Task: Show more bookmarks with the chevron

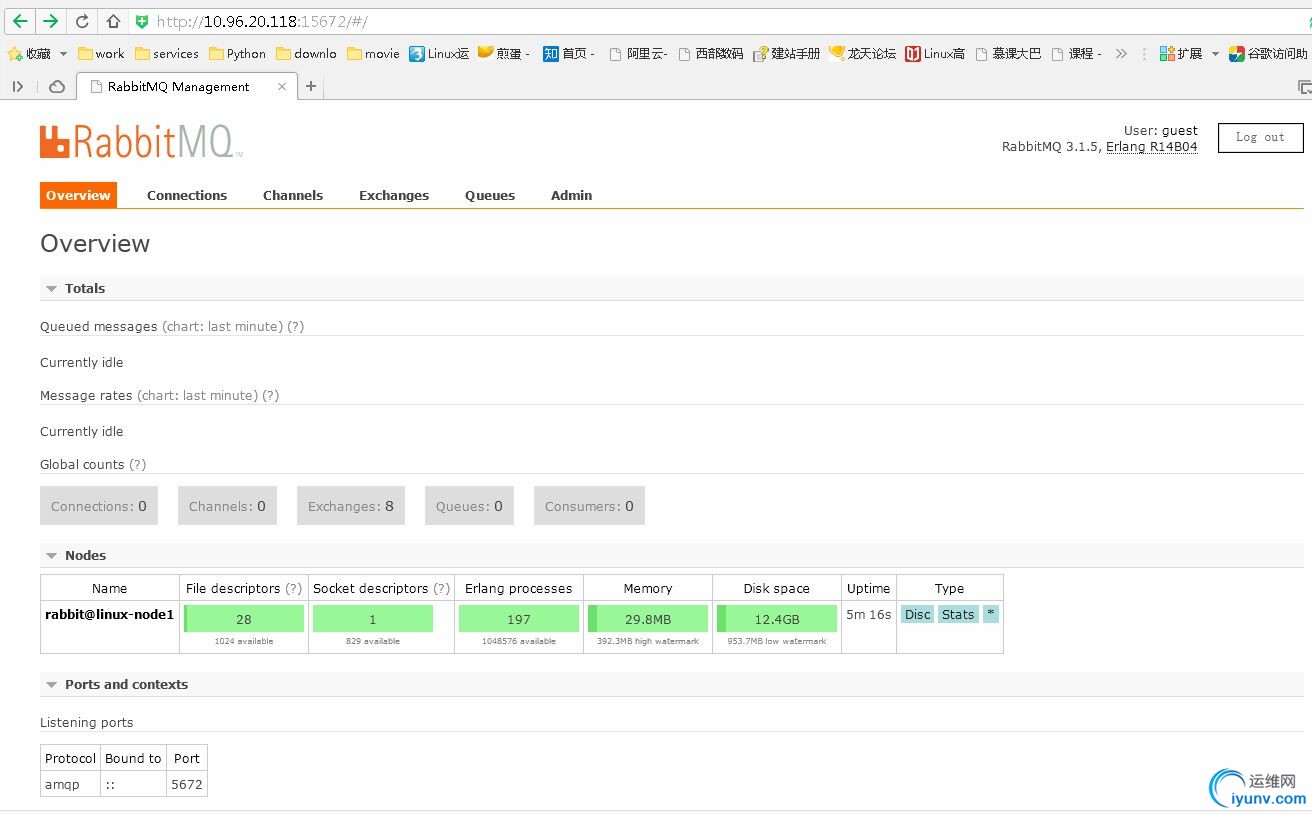Action: click(x=1121, y=54)
